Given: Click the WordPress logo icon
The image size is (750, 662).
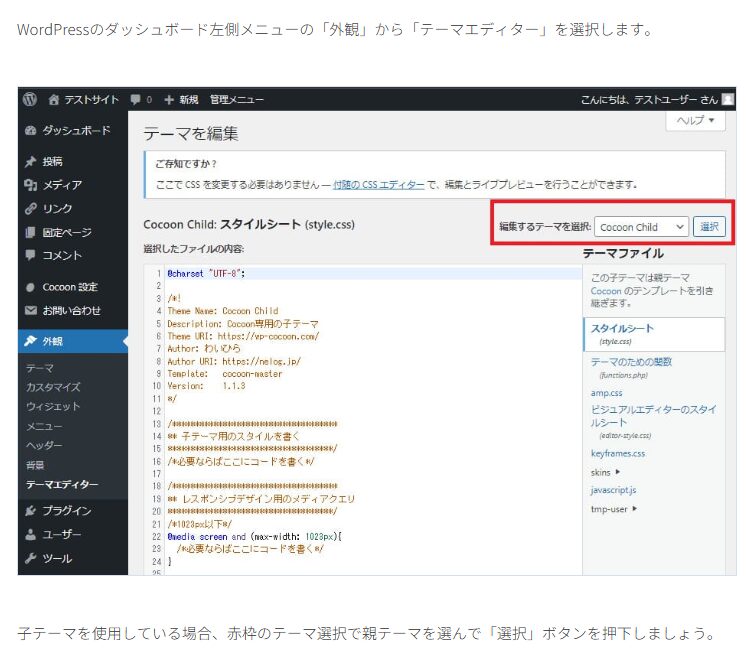Looking at the screenshot, I should 31,100.
